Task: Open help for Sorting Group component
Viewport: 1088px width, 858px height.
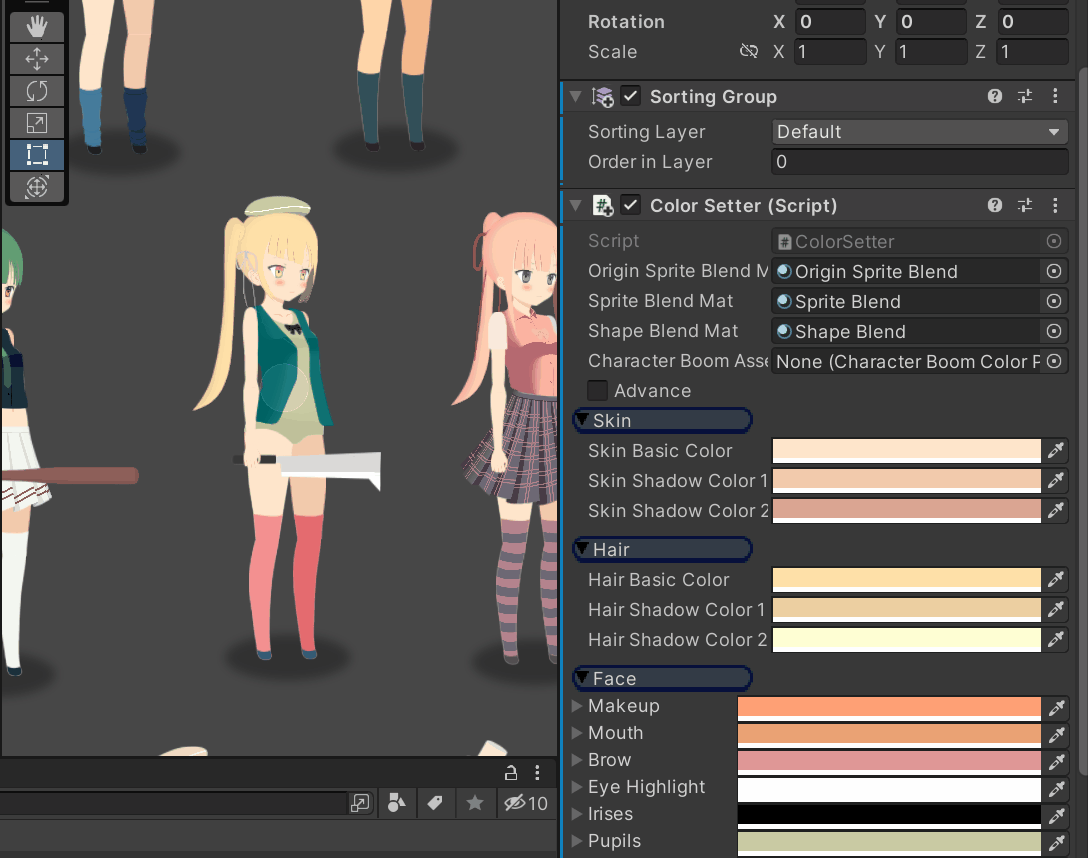Action: point(995,96)
